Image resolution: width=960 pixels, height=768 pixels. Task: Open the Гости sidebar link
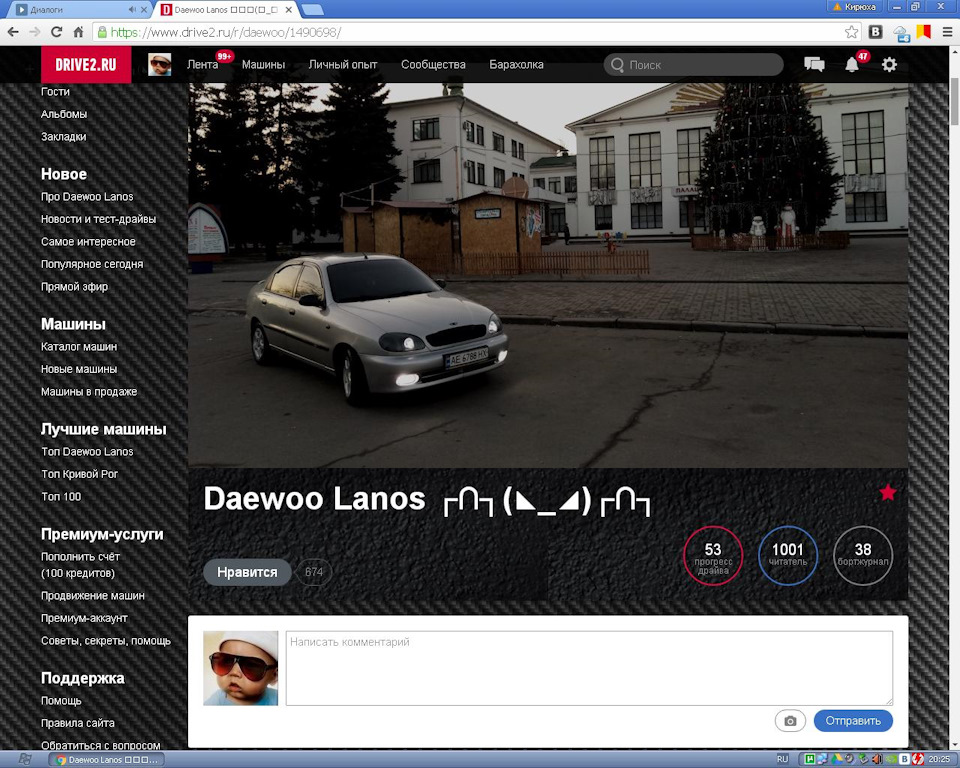(x=55, y=91)
